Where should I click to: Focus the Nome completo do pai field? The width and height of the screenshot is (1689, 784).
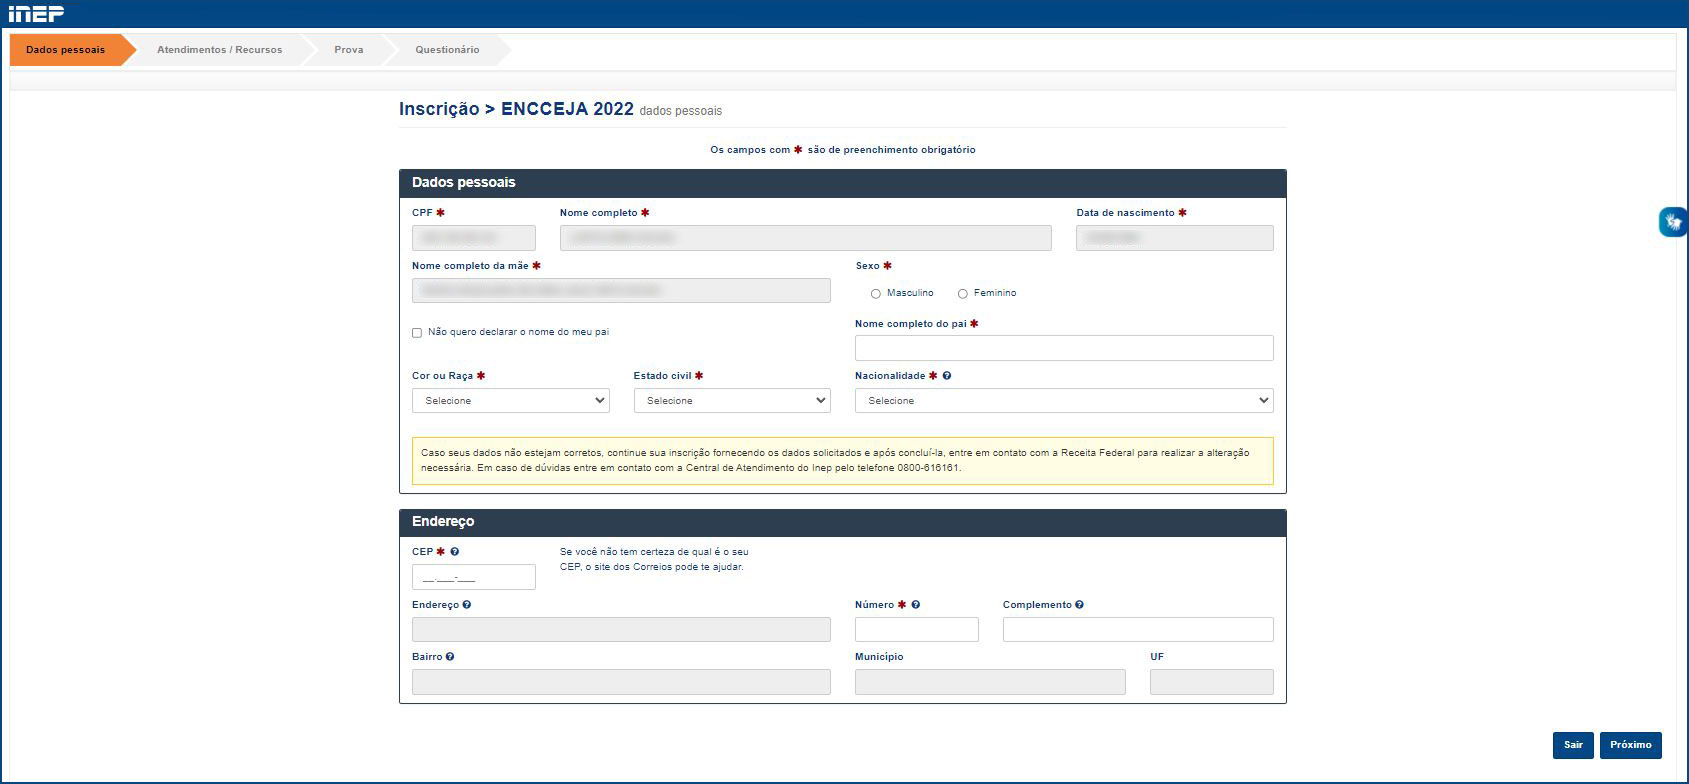[x=1063, y=348]
